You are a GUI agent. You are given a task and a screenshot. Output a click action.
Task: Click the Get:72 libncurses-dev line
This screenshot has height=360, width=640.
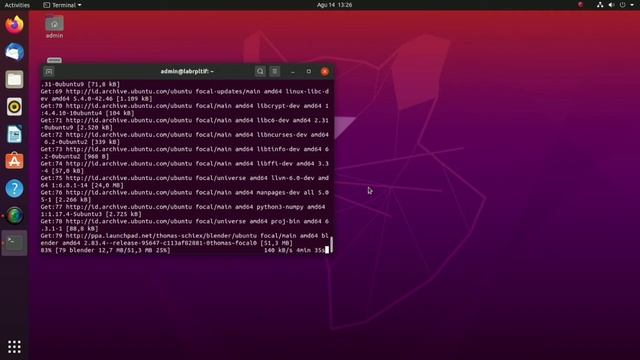point(184,138)
